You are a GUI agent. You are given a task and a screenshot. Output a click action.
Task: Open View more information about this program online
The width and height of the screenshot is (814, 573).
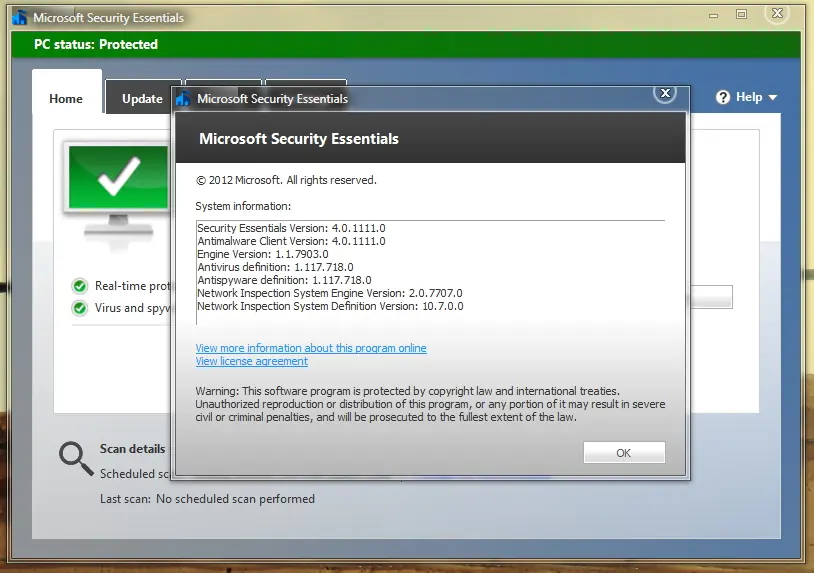click(x=311, y=348)
